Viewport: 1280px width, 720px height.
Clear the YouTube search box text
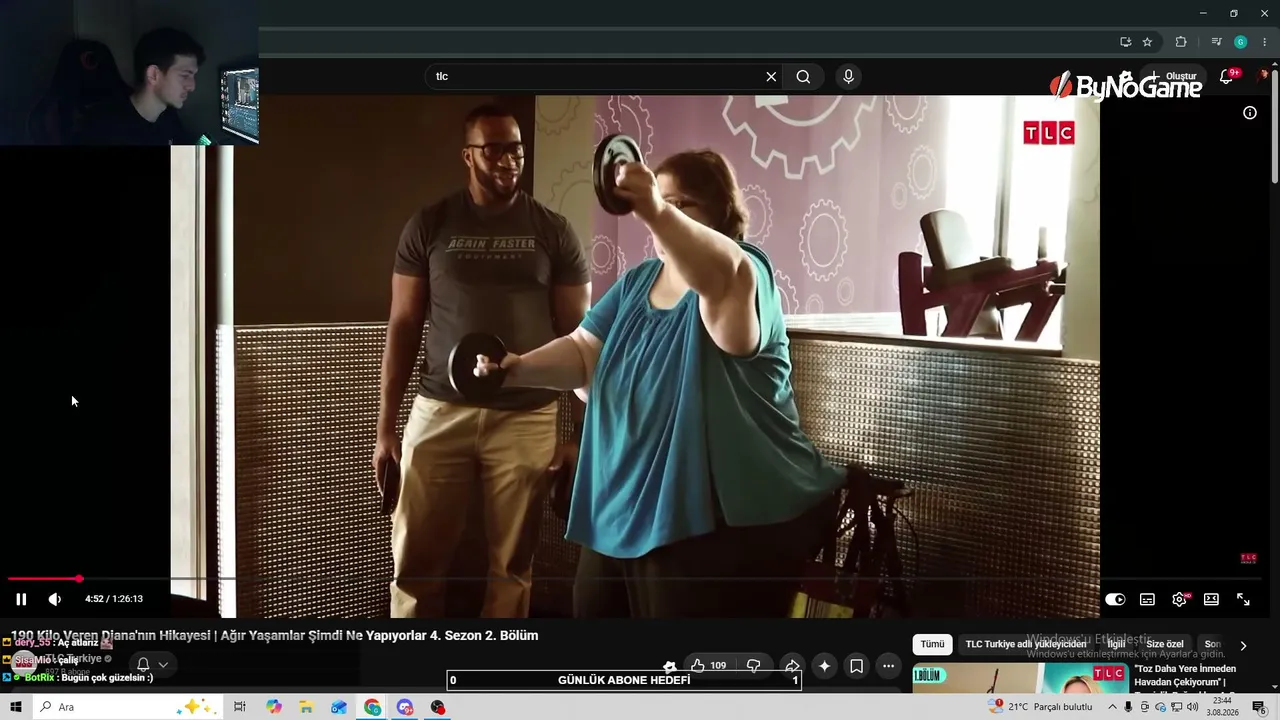pyautogui.click(x=771, y=77)
